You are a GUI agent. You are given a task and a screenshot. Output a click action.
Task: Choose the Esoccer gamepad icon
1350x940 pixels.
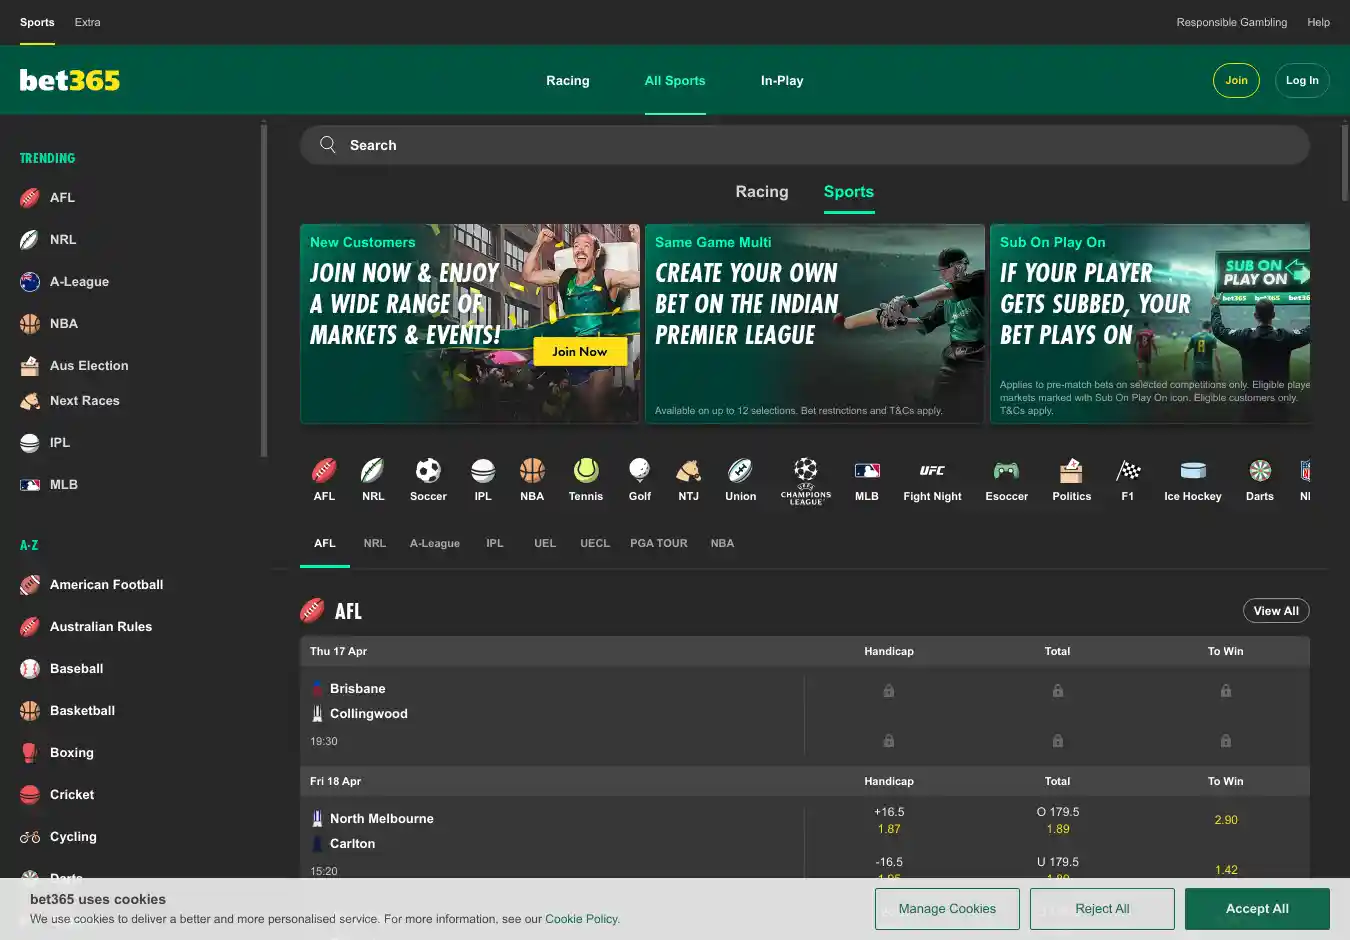click(1006, 471)
